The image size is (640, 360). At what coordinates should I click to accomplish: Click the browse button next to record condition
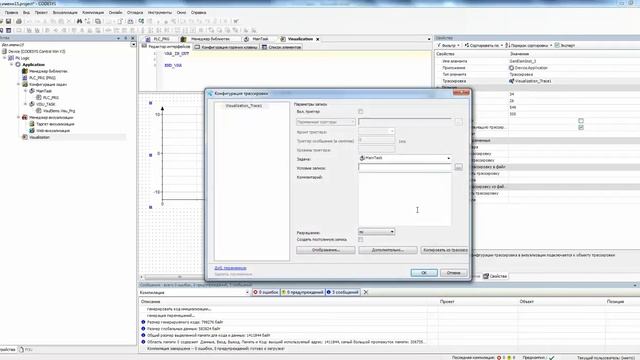(x=458, y=167)
